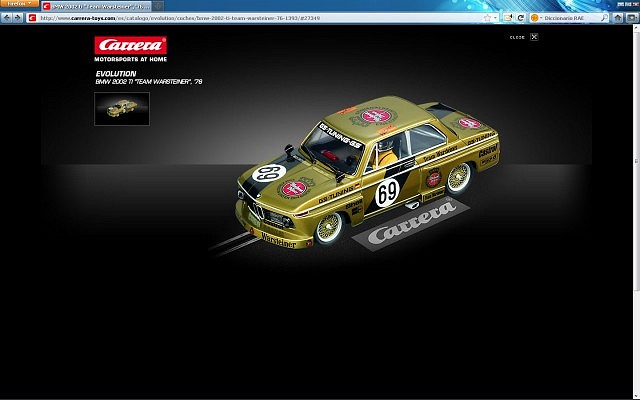Run search with the magnifier icon
This screenshot has height=400, width=640.
point(604,18)
